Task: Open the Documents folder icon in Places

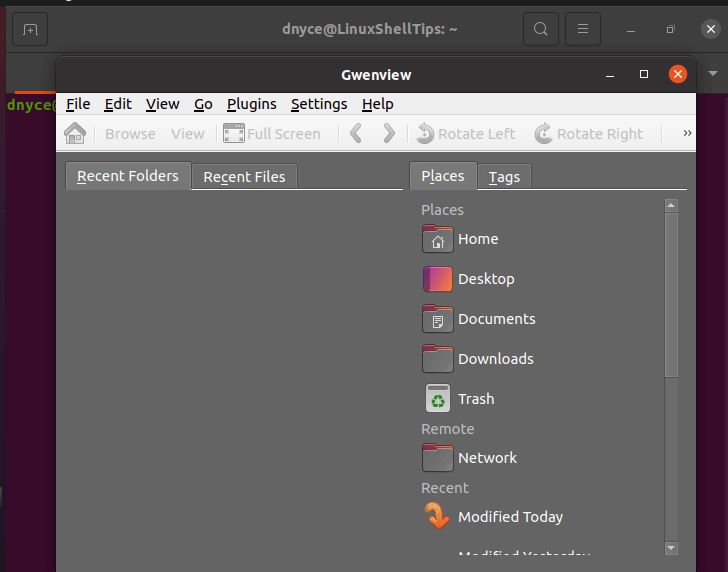Action: (437, 318)
